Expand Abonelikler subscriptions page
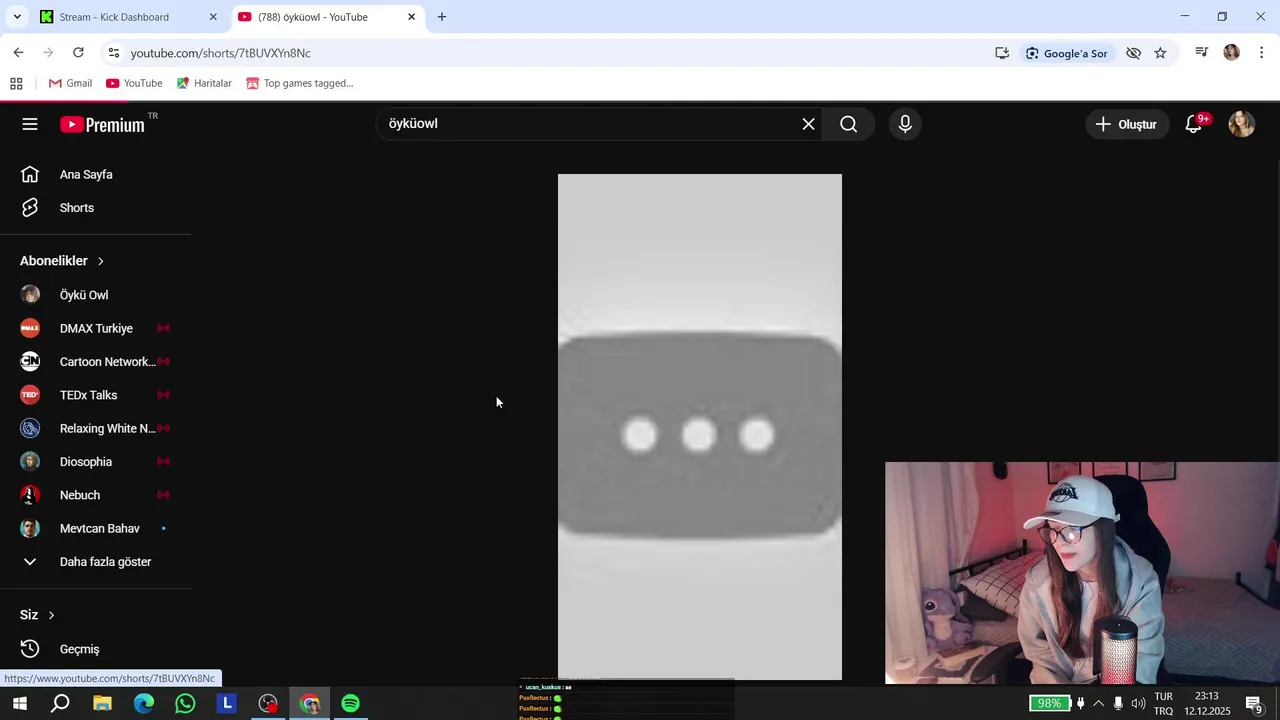Image resolution: width=1280 pixels, height=720 pixels. click(62, 261)
